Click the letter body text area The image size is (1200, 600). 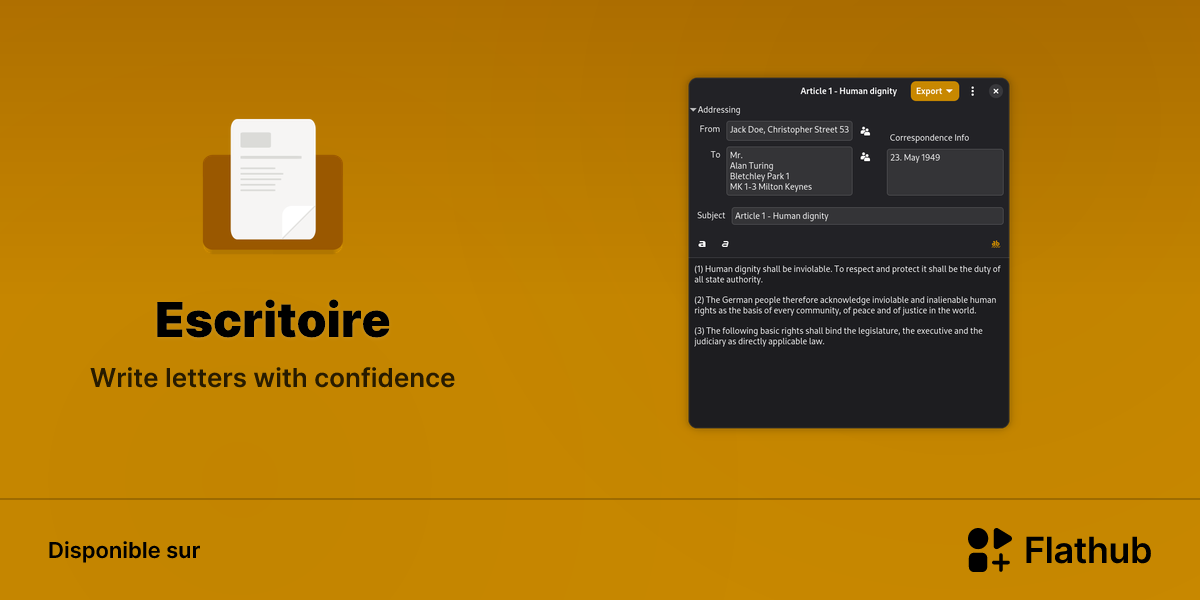click(x=848, y=342)
